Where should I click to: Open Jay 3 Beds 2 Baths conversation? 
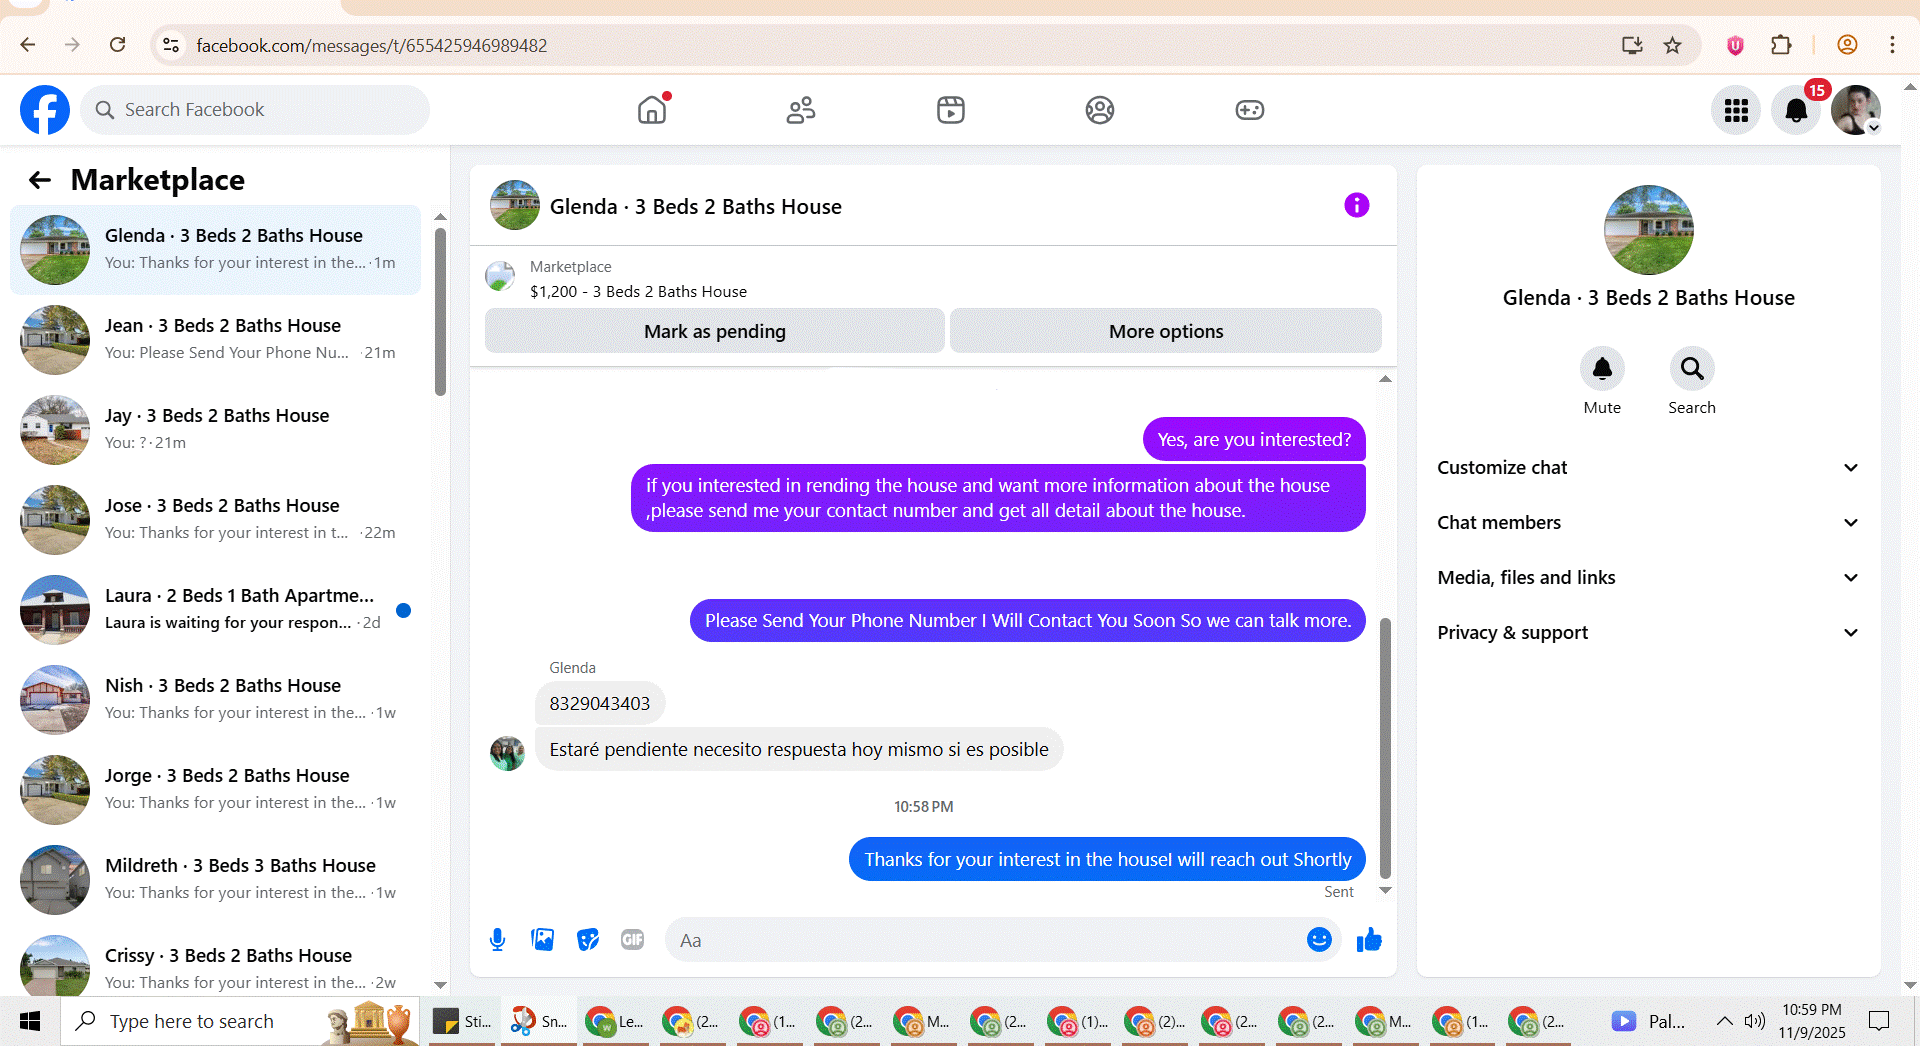coord(215,430)
